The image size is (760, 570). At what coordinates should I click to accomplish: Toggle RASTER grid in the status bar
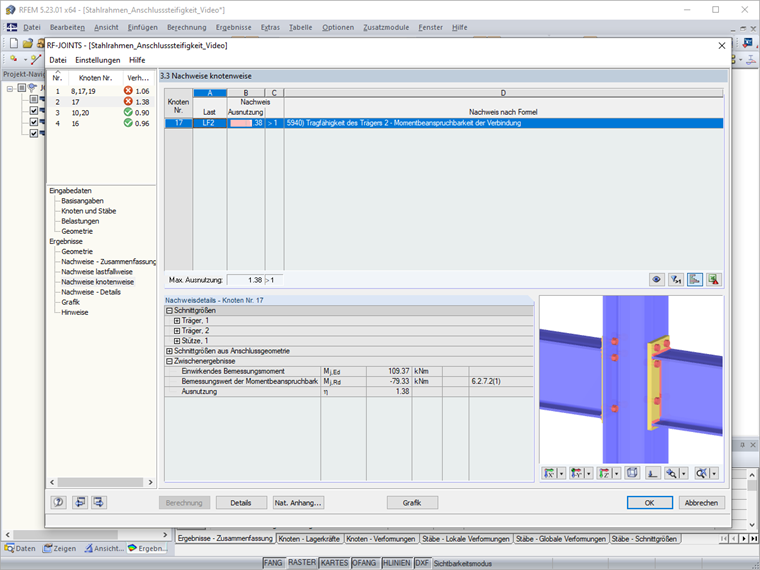point(302,563)
